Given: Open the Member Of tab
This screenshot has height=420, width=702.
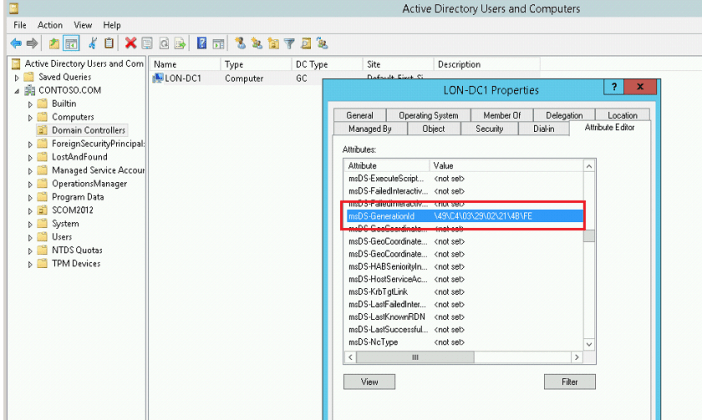Looking at the screenshot, I should (x=502, y=116).
